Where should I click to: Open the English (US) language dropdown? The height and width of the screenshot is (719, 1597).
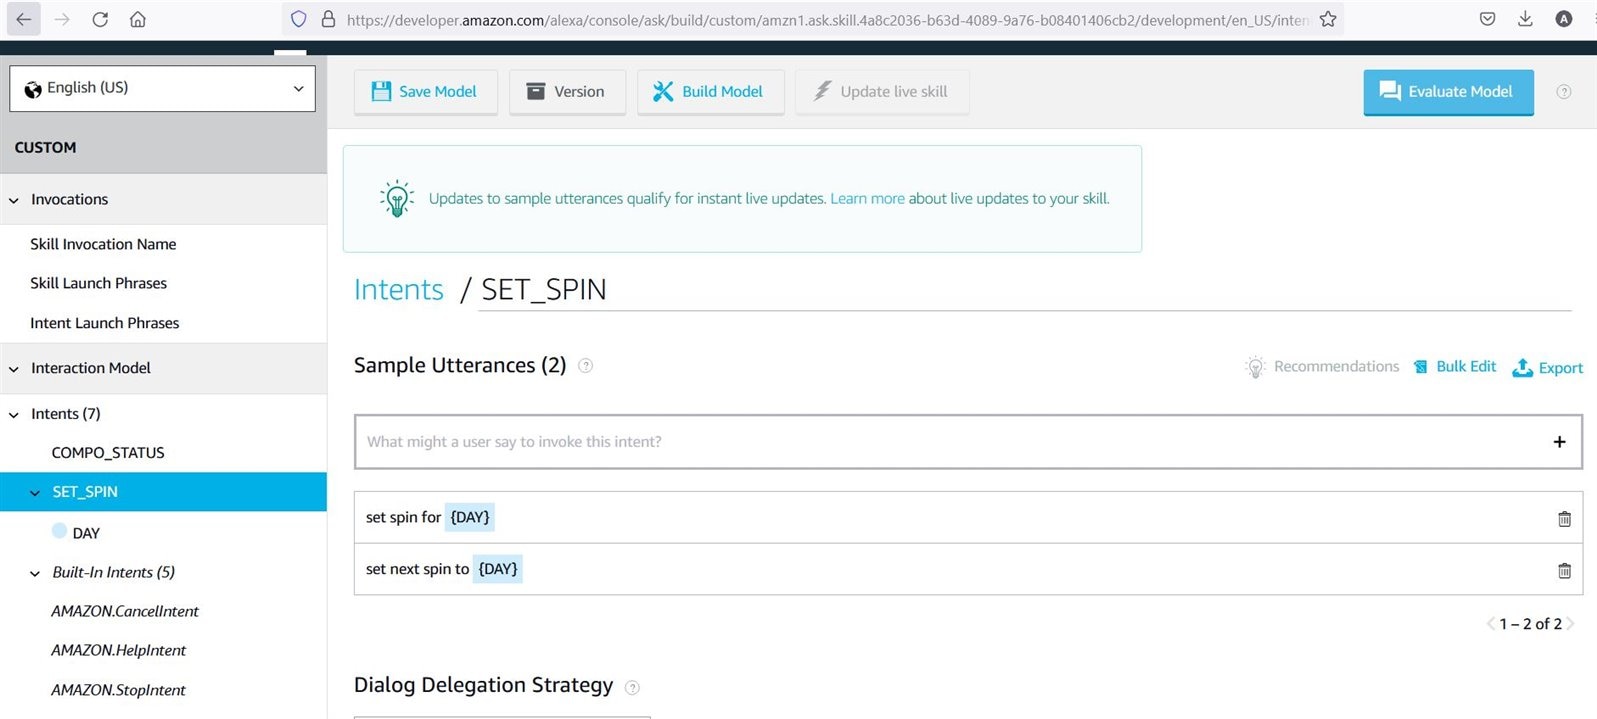(162, 88)
